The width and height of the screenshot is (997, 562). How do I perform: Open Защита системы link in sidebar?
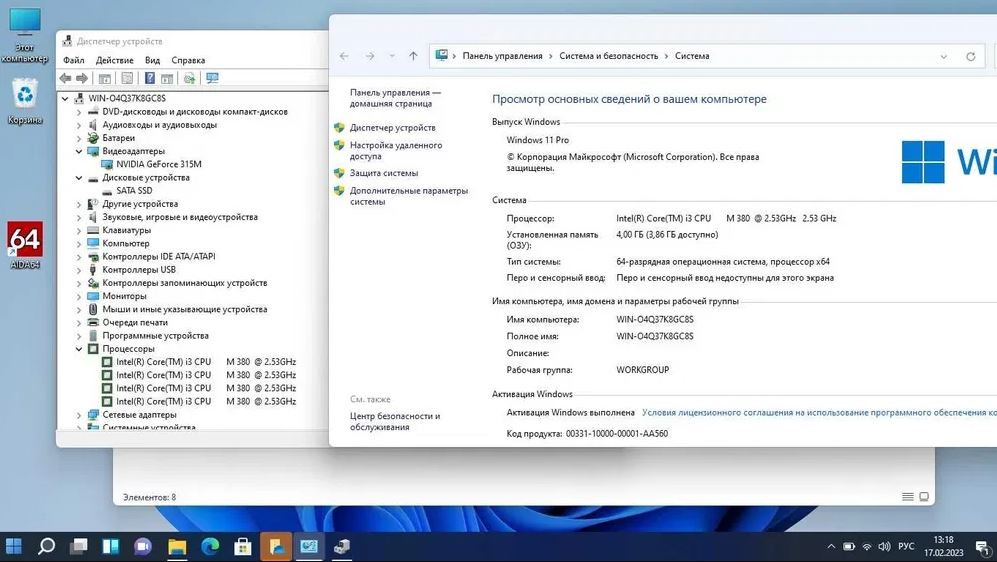pos(384,173)
